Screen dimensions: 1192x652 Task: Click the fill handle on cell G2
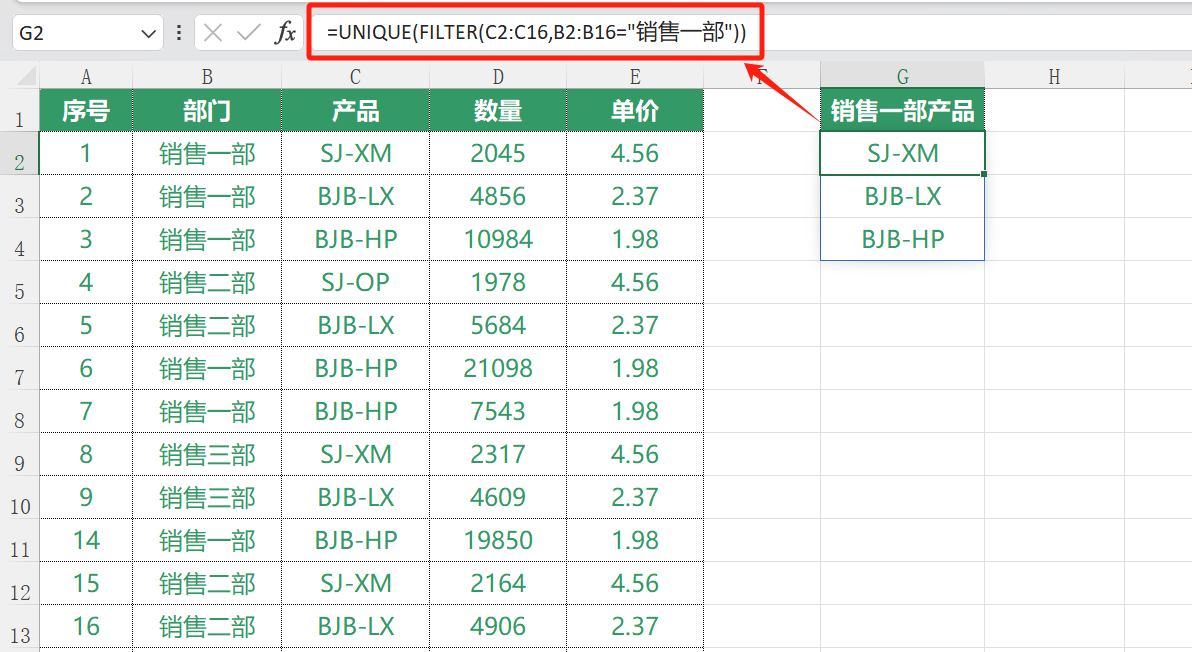[984, 174]
